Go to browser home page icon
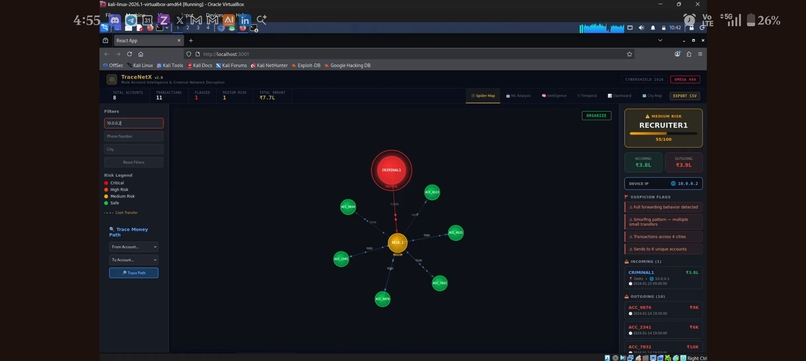 [x=141, y=54]
